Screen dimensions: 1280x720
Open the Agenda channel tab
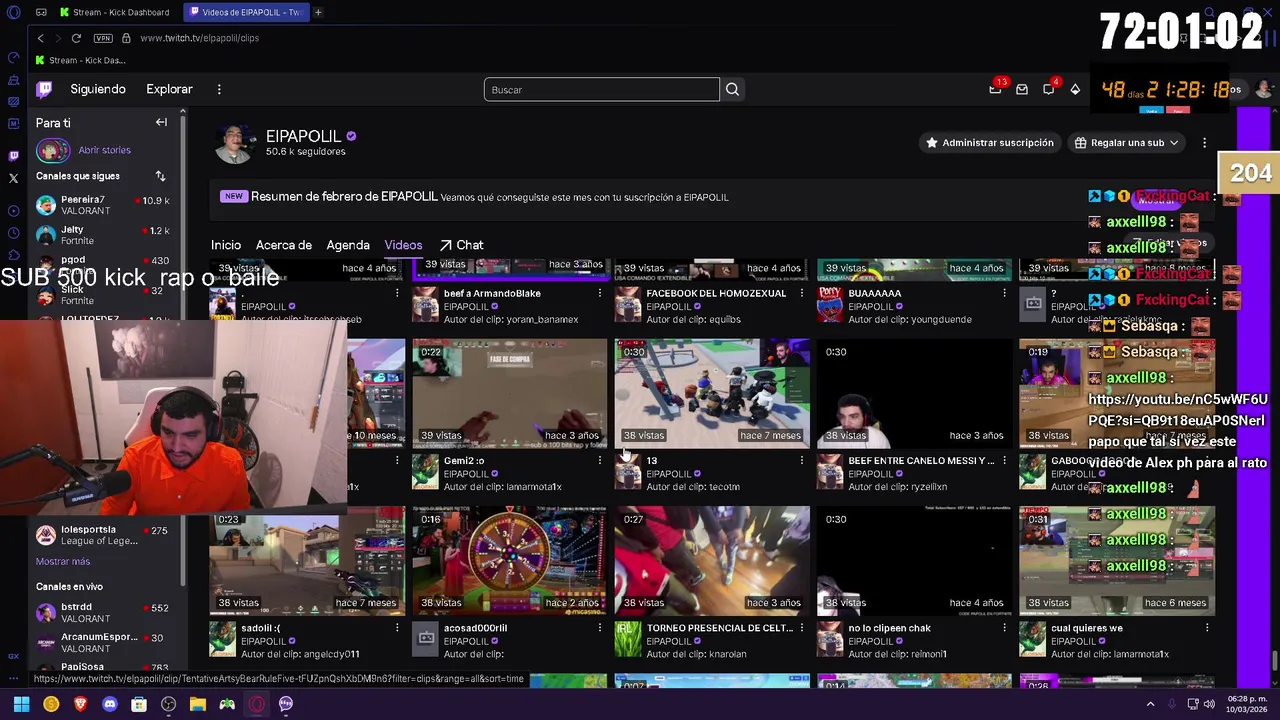(348, 245)
